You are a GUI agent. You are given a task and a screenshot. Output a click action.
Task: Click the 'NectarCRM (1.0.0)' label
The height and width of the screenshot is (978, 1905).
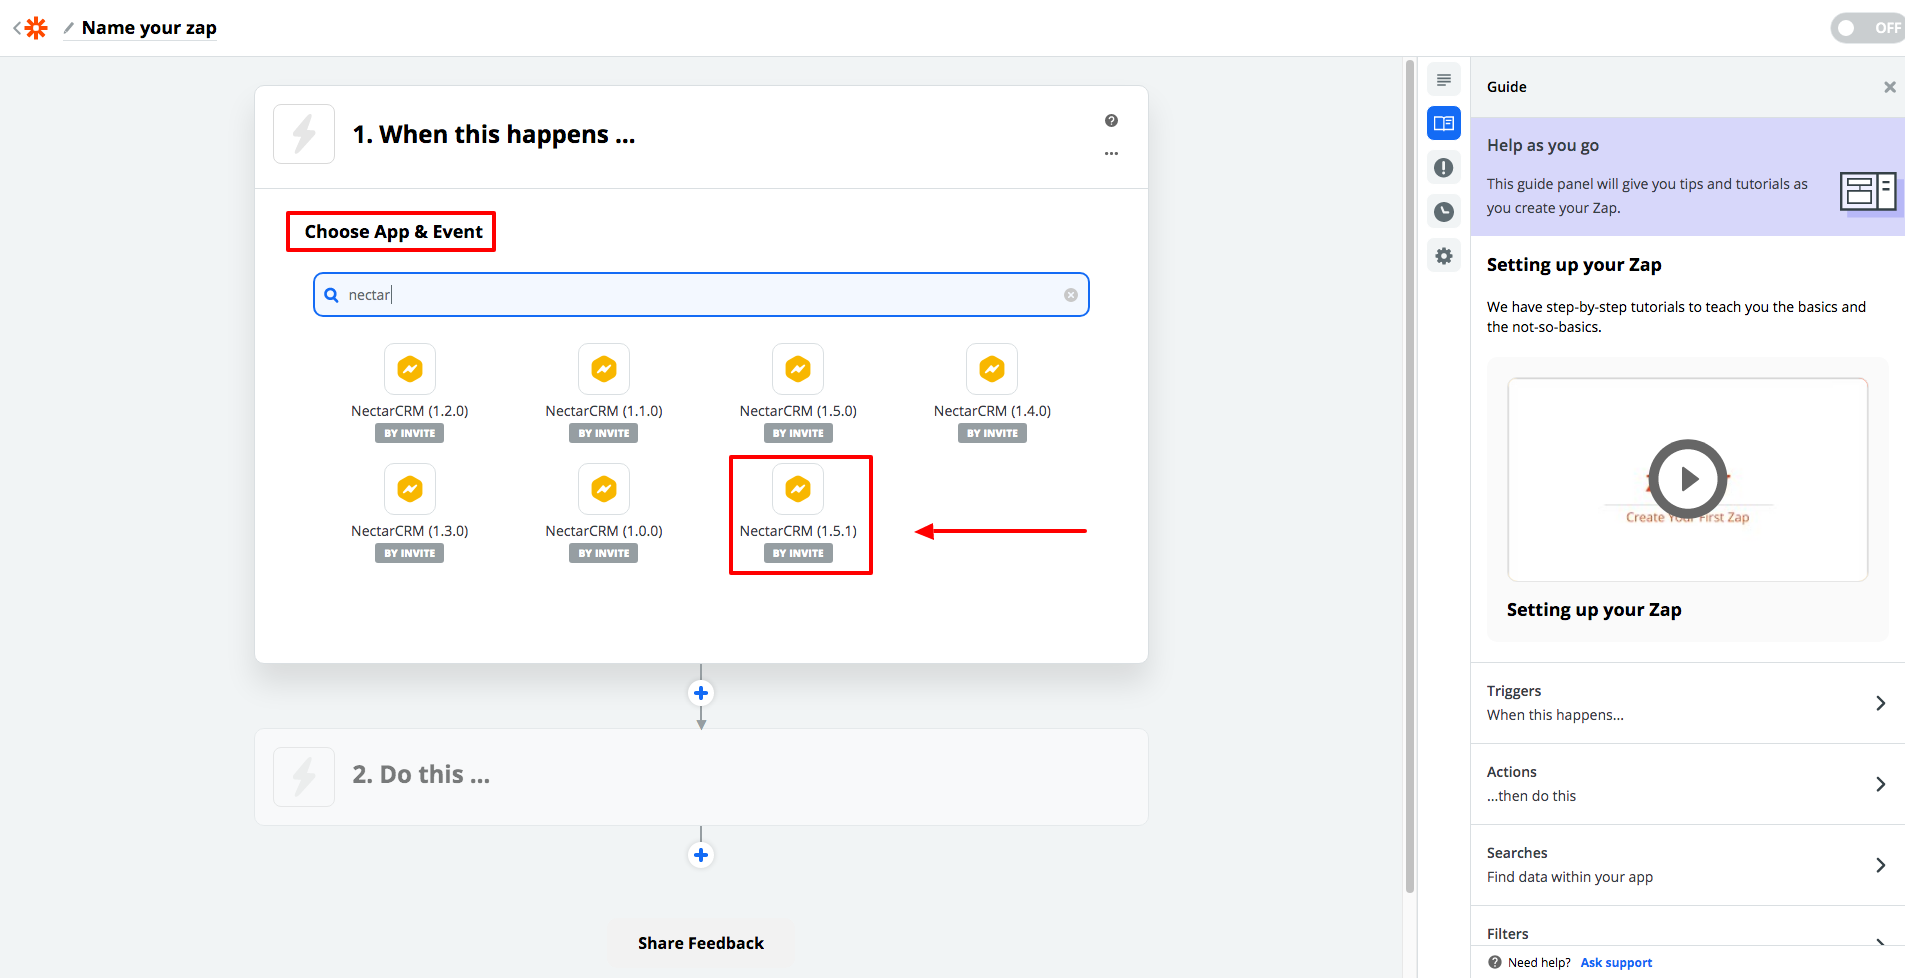[604, 531]
